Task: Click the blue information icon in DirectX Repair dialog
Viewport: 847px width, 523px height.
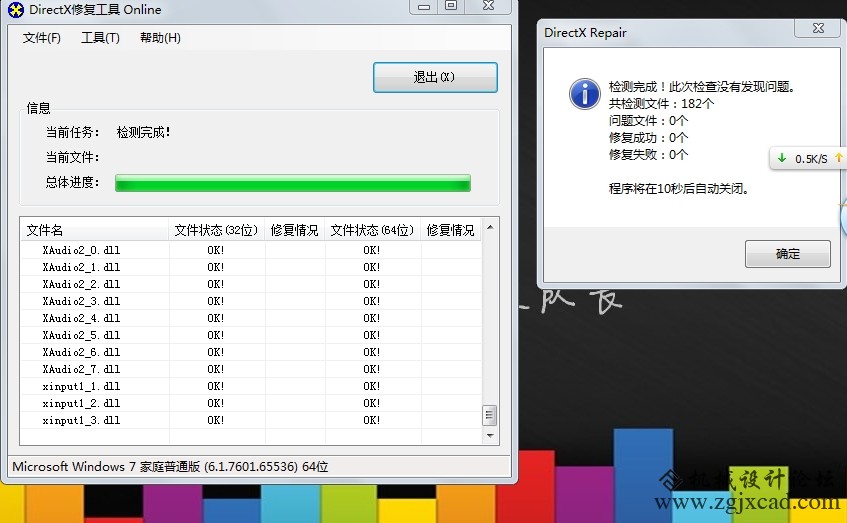Action: point(584,94)
